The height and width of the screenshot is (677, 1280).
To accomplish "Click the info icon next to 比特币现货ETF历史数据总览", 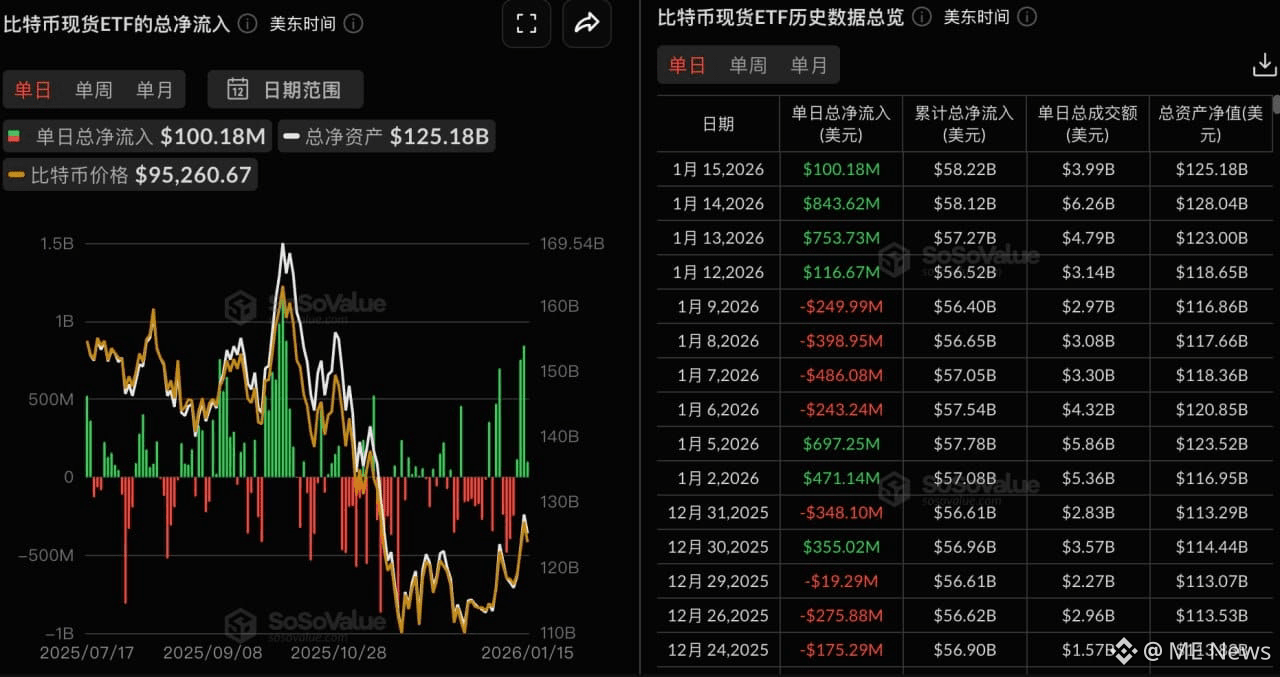I will [921, 16].
